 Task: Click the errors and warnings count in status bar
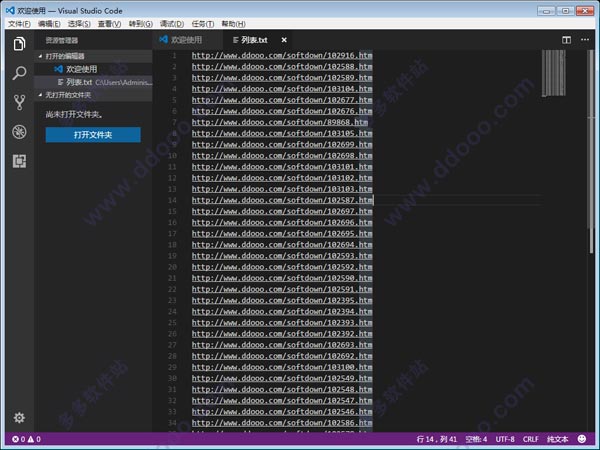coord(26,439)
